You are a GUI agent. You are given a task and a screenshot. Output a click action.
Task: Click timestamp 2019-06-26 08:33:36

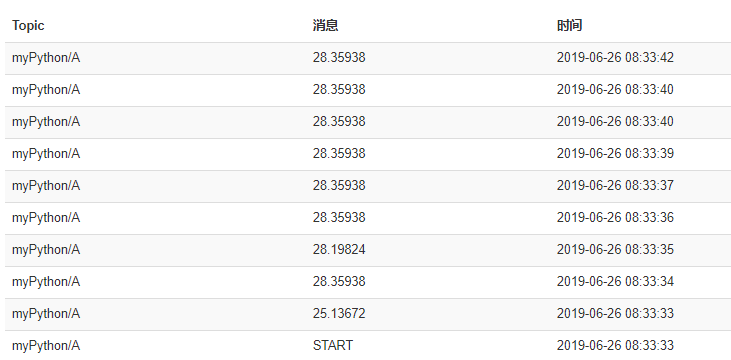tap(615, 217)
